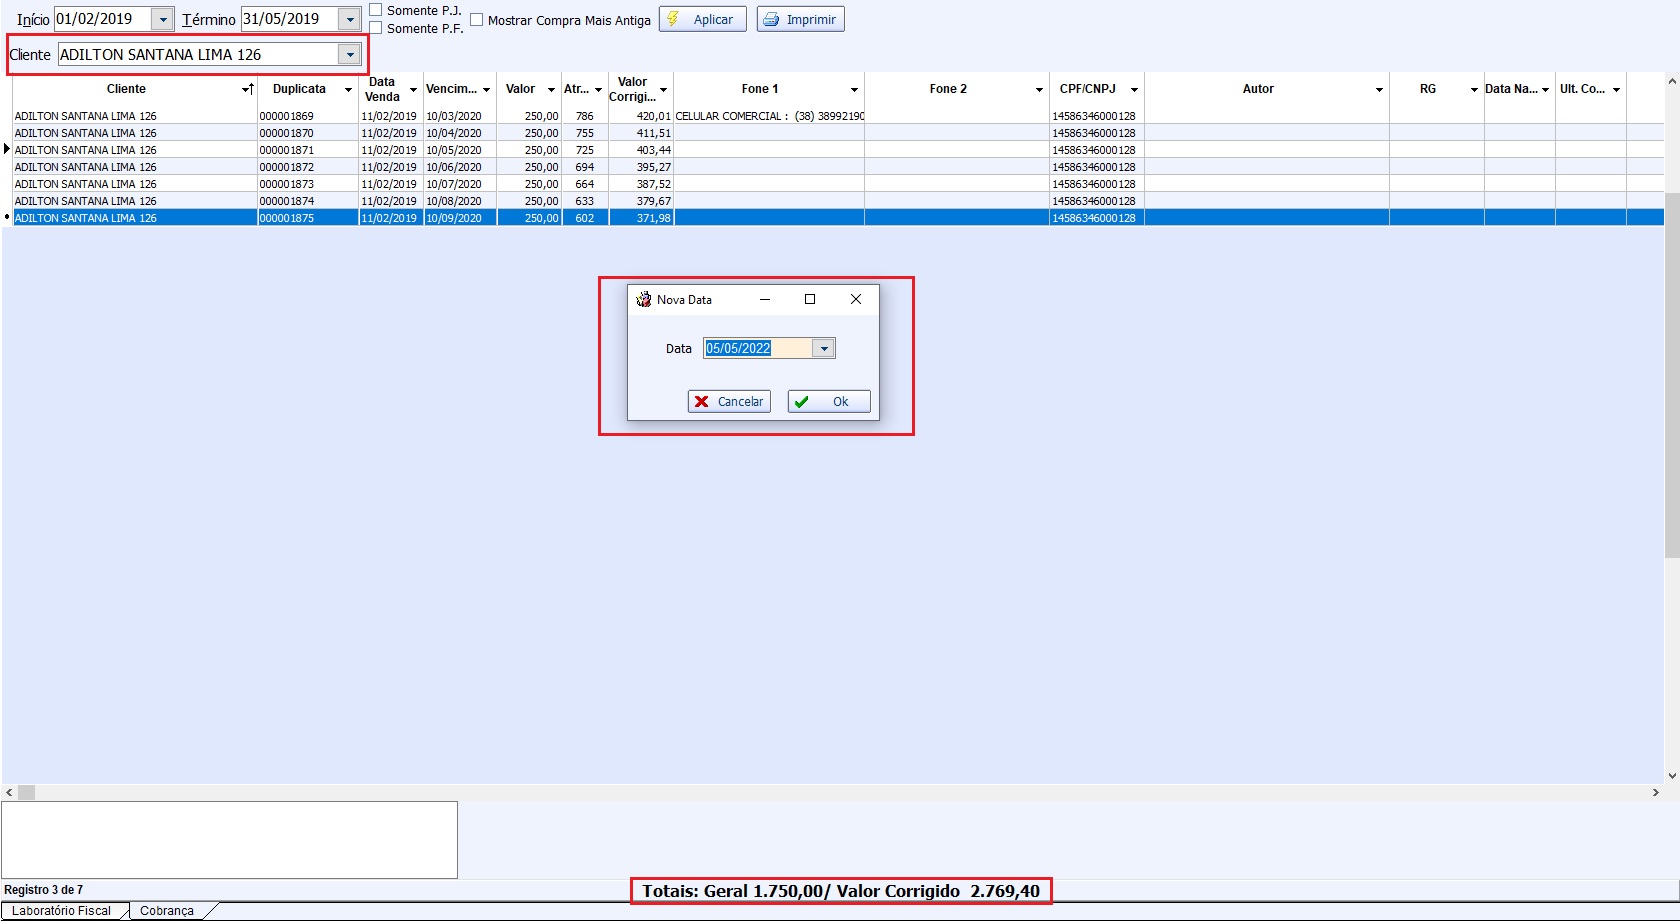Enable the Somente P.J. checkbox
The height and width of the screenshot is (921, 1680).
pos(376,10)
